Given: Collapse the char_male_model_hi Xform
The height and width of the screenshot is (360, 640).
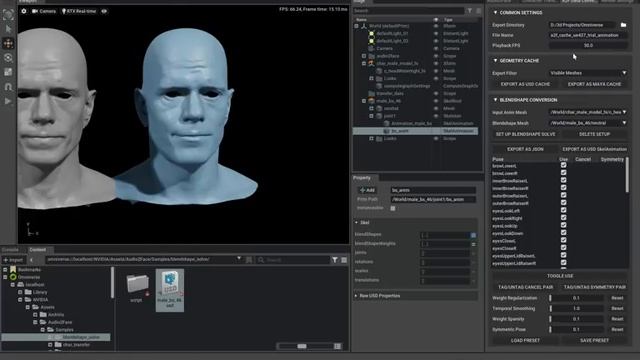Looking at the screenshot, I should (x=364, y=64).
